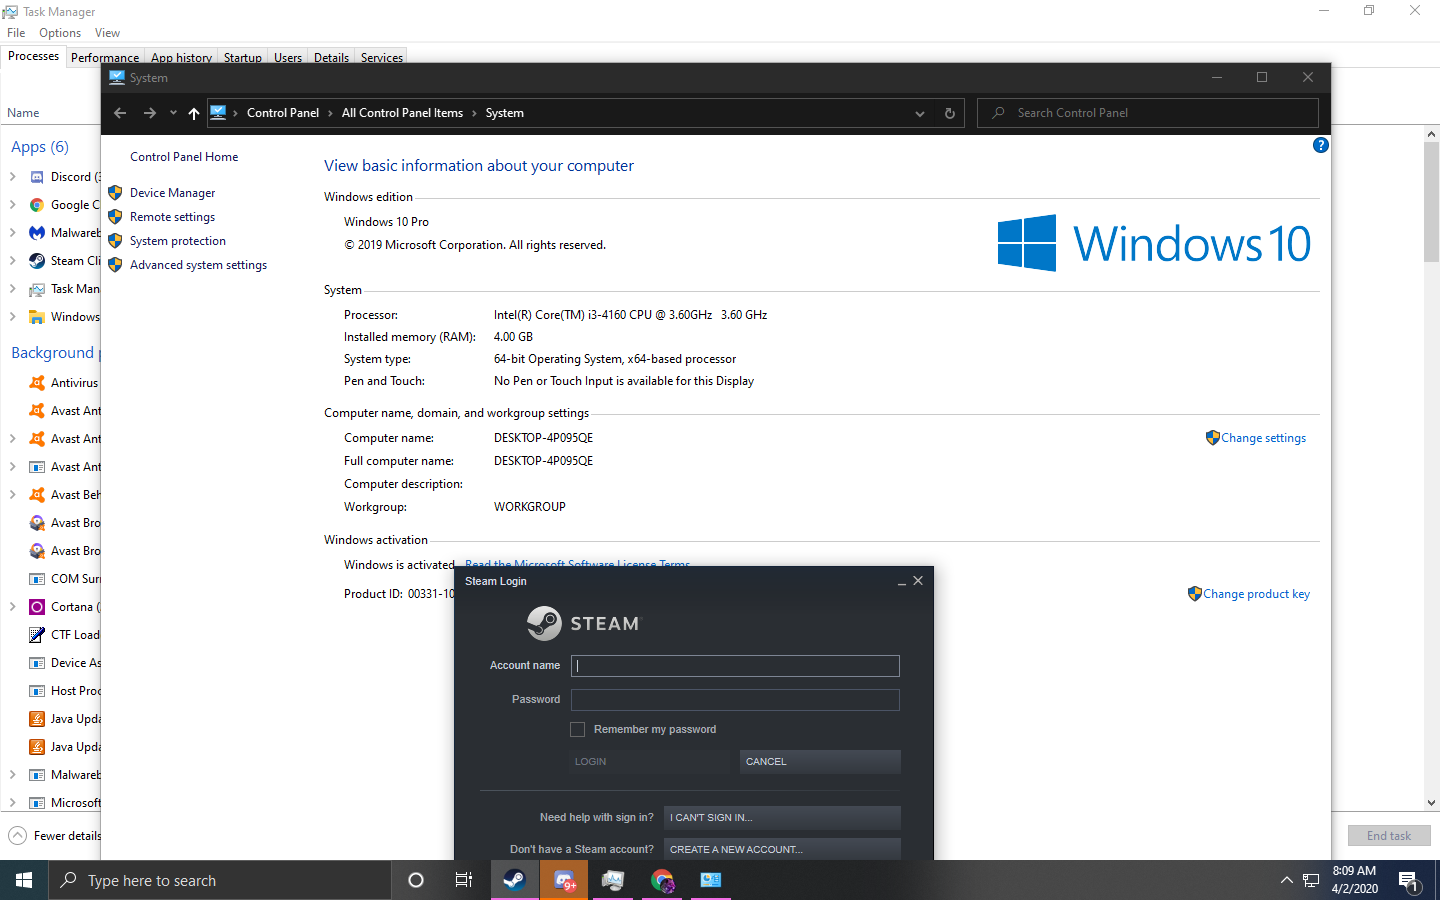This screenshot has width=1440, height=900.
Task: Switch to App history tab
Action: (x=181, y=57)
